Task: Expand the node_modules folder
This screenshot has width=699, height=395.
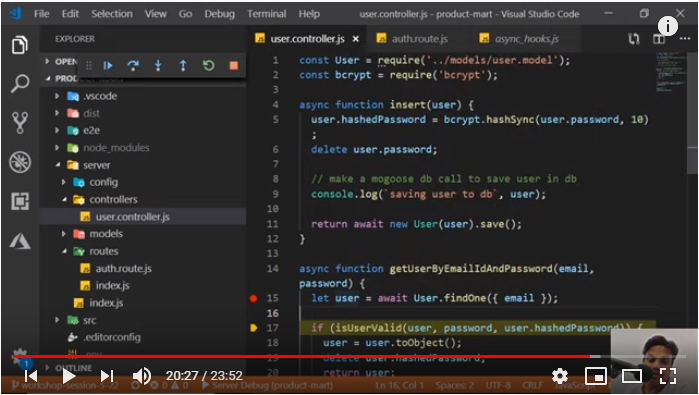Action: click(x=57, y=148)
